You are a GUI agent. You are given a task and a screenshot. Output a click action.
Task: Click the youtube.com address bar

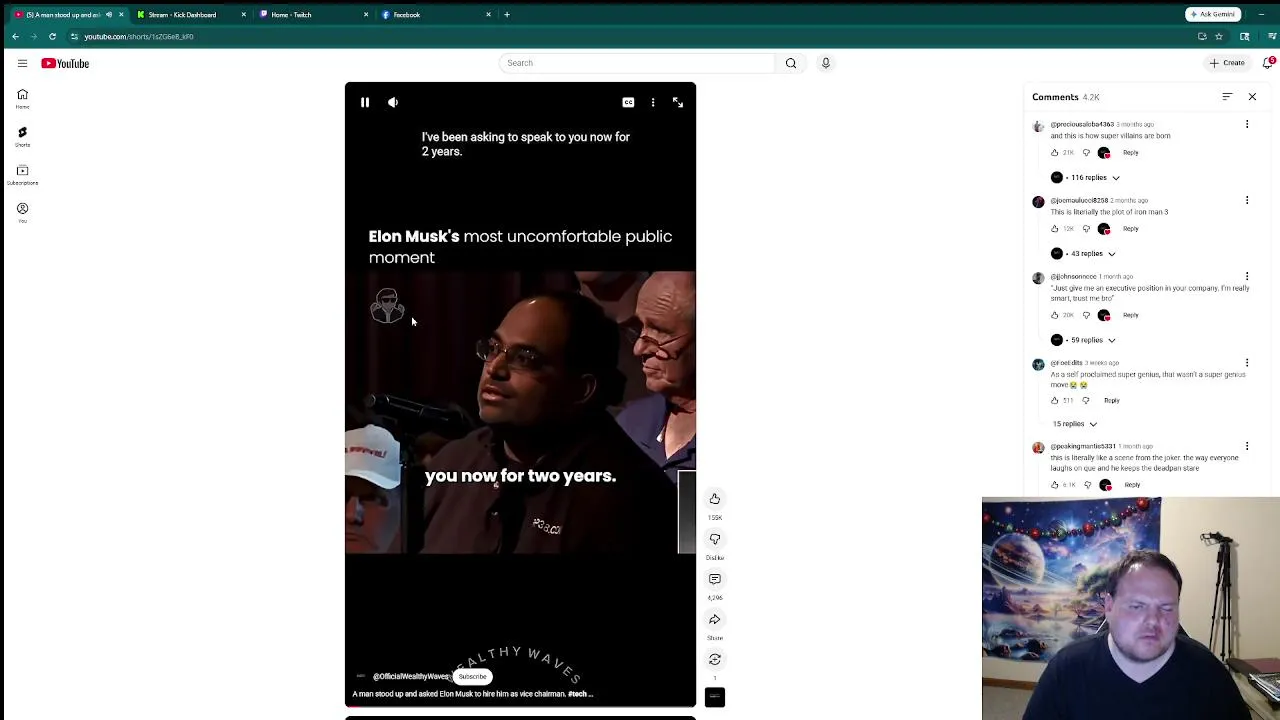click(139, 37)
